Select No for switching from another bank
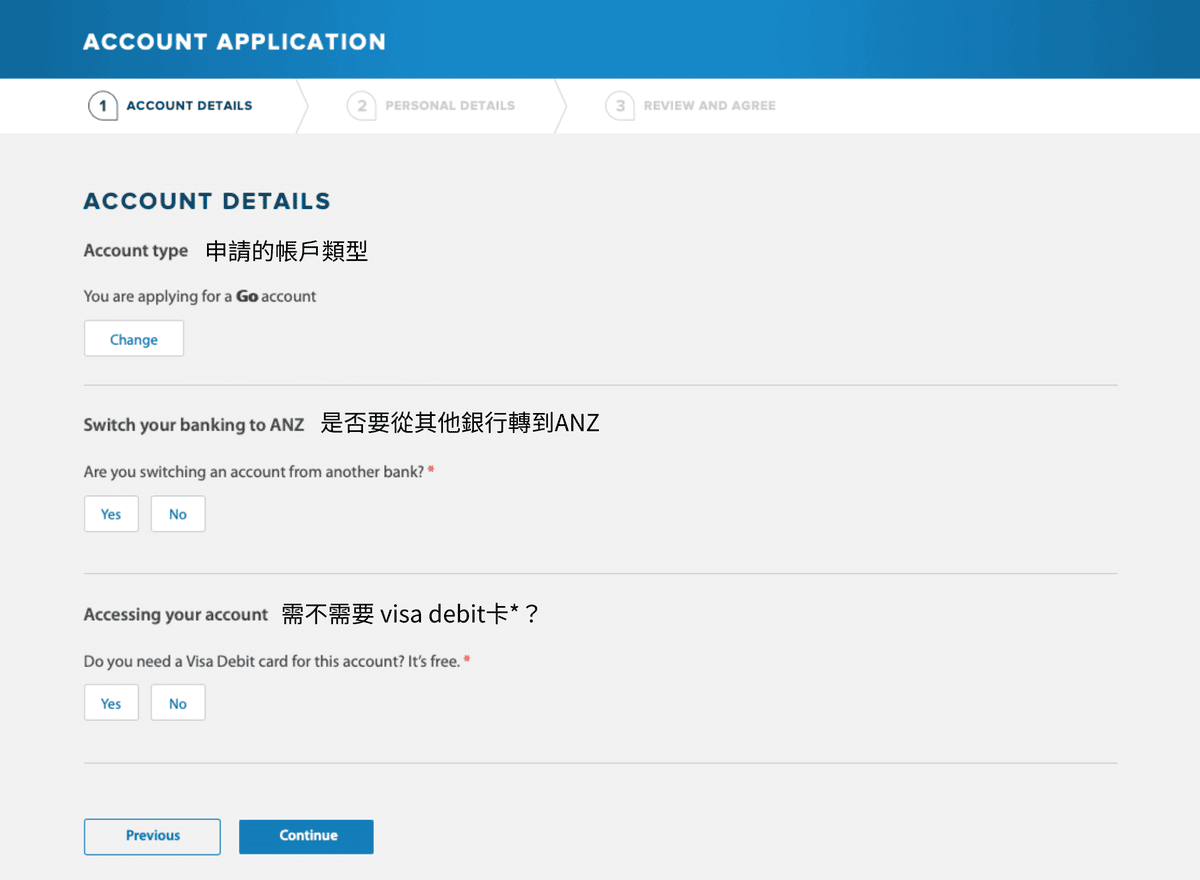Viewport: 1200px width, 880px height. pyautogui.click(x=178, y=514)
